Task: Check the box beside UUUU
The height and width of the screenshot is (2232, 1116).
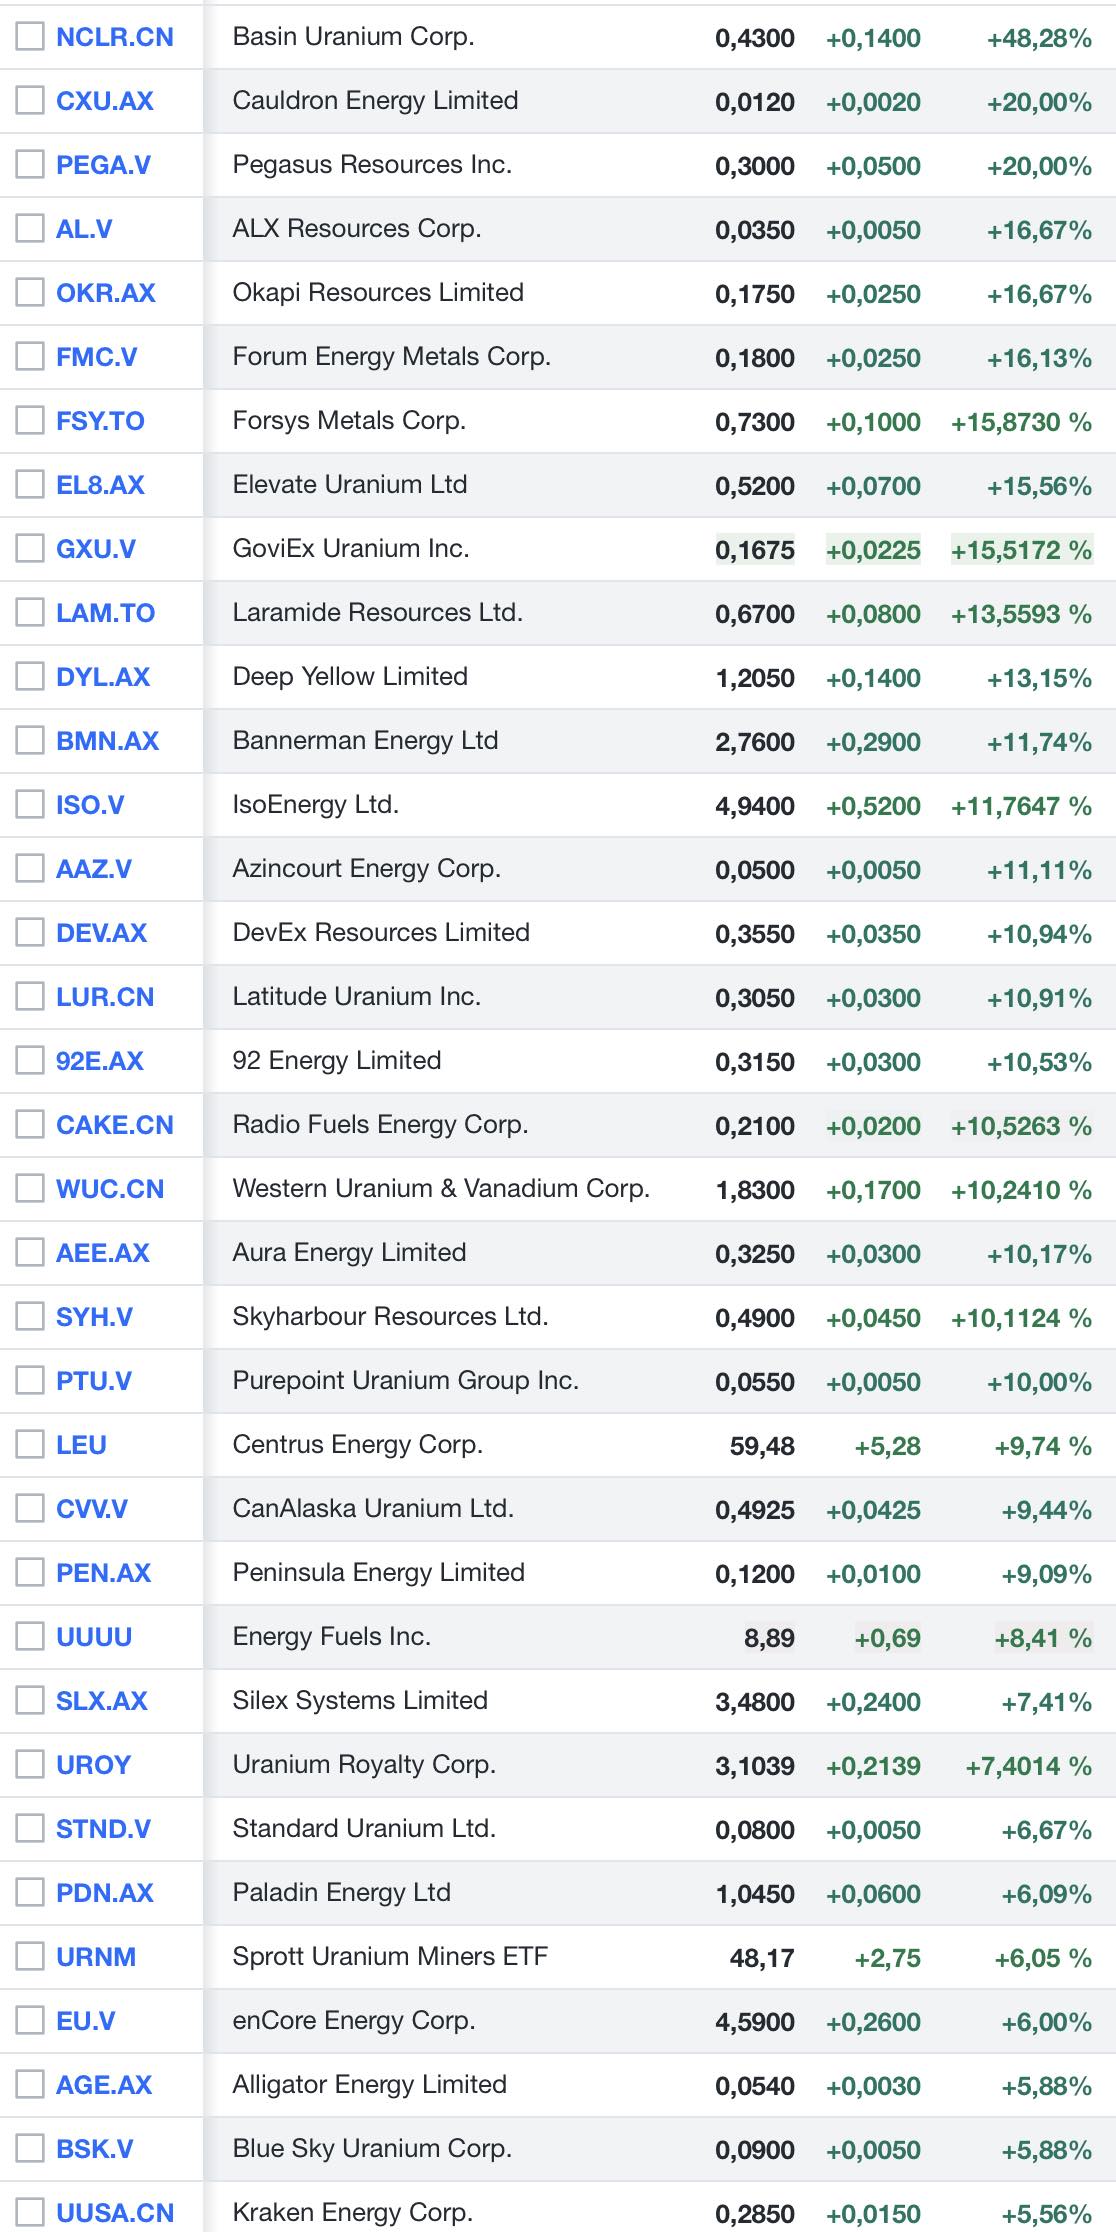Action: (30, 1637)
